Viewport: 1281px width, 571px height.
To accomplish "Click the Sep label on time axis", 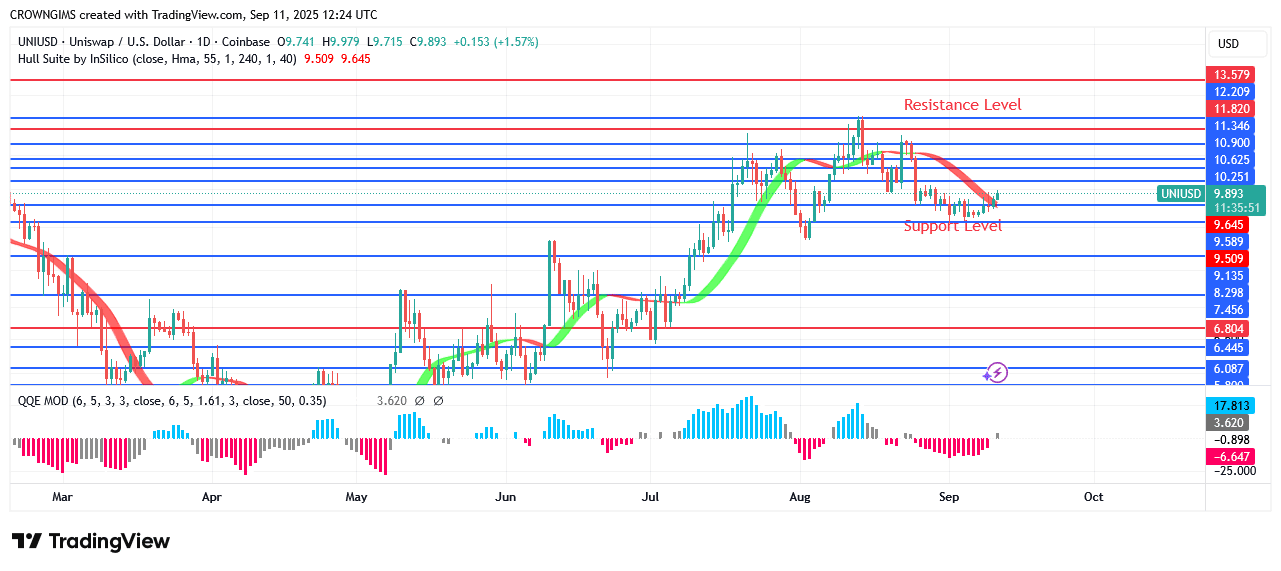I will tap(949, 497).
